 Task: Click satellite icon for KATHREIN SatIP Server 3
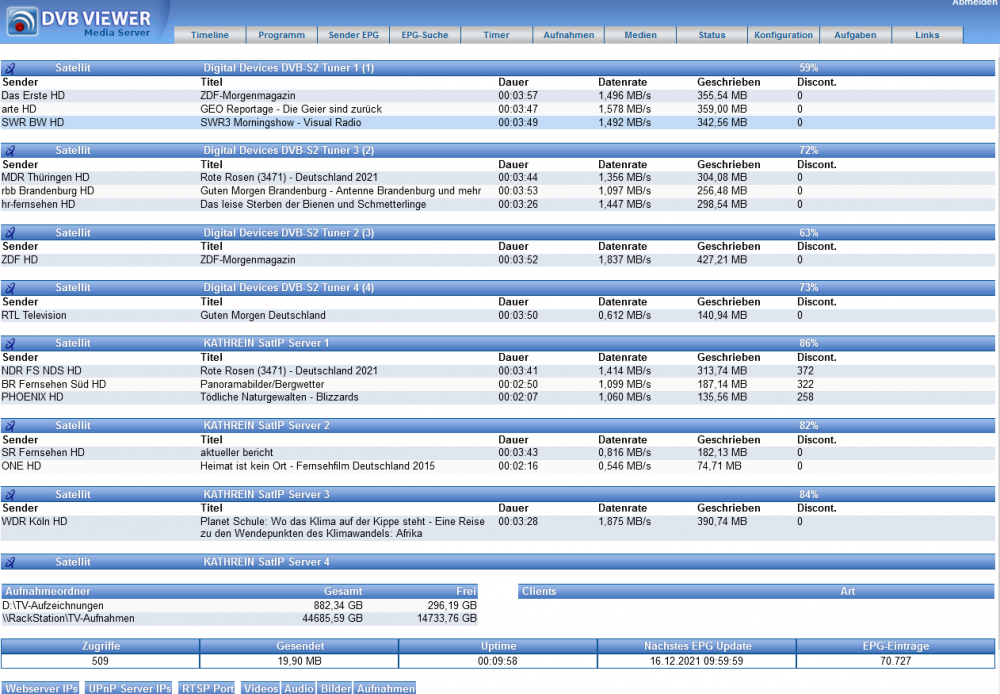pos(10,495)
